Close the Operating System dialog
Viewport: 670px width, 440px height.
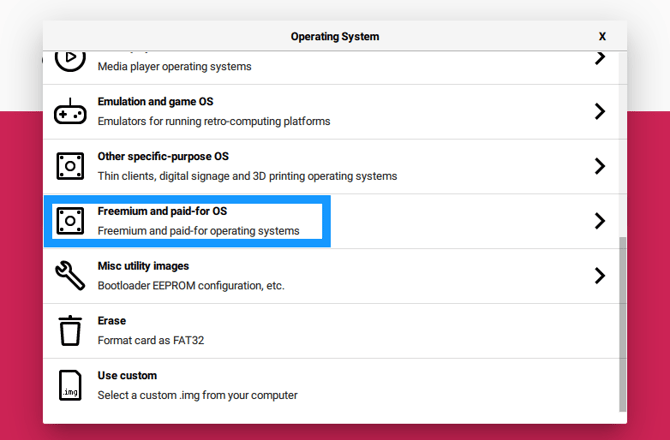pyautogui.click(x=602, y=36)
